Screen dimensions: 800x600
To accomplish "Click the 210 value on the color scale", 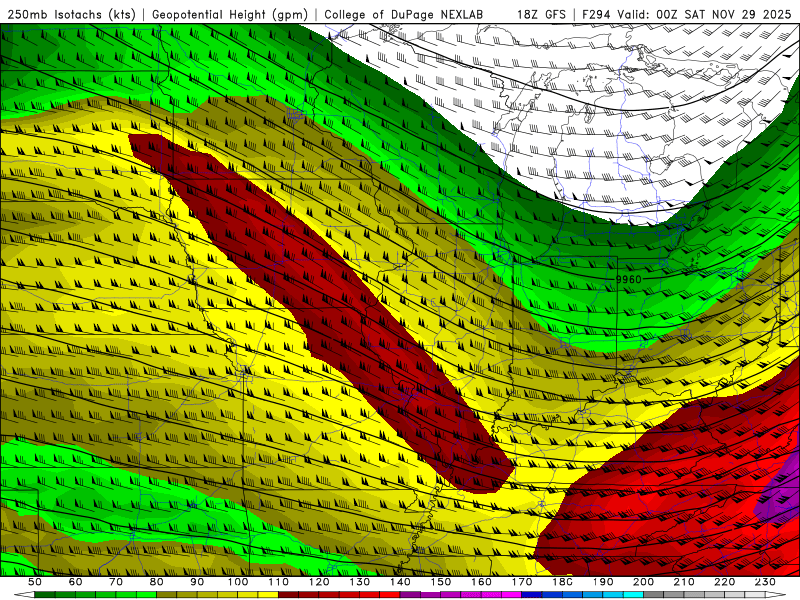I will tap(684, 582).
